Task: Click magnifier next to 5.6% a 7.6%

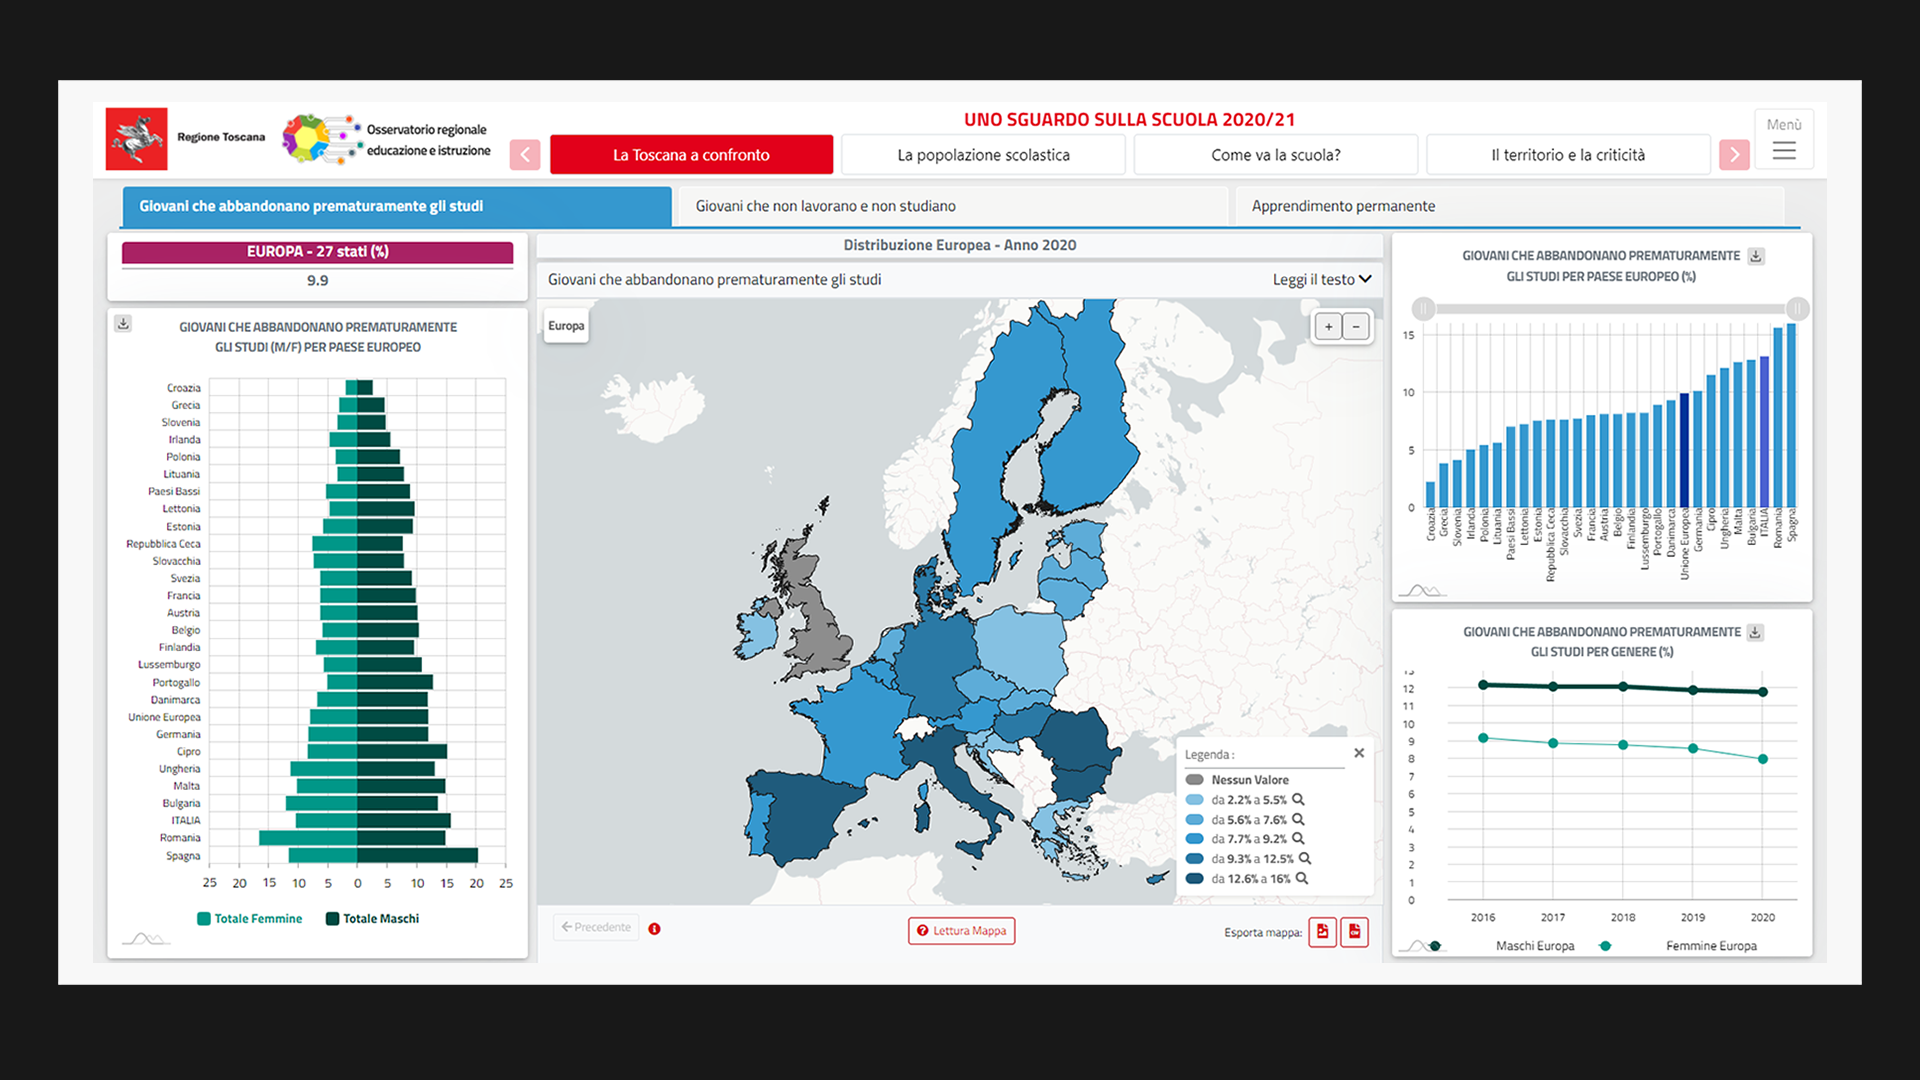Action: pyautogui.click(x=1298, y=819)
